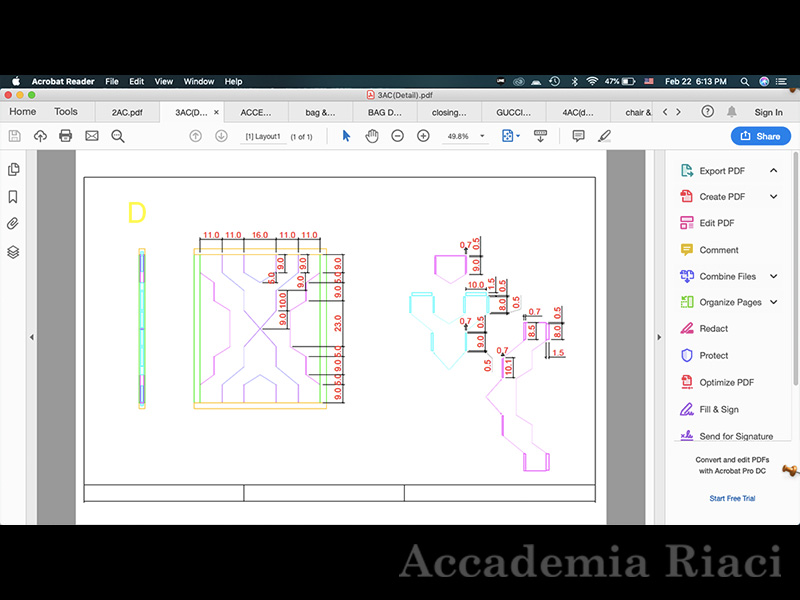The height and width of the screenshot is (600, 800).
Task: Open Spotlight search in menu bar
Action: click(745, 81)
